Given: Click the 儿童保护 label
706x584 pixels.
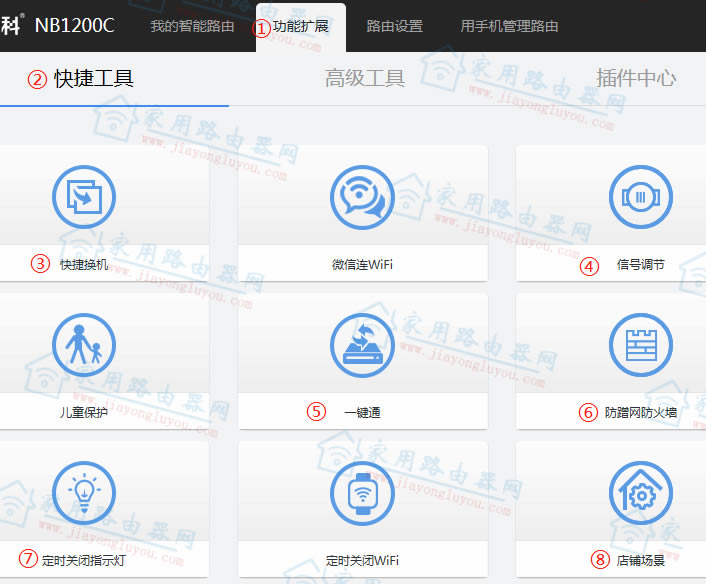Looking at the screenshot, I should pyautogui.click(x=84, y=412).
